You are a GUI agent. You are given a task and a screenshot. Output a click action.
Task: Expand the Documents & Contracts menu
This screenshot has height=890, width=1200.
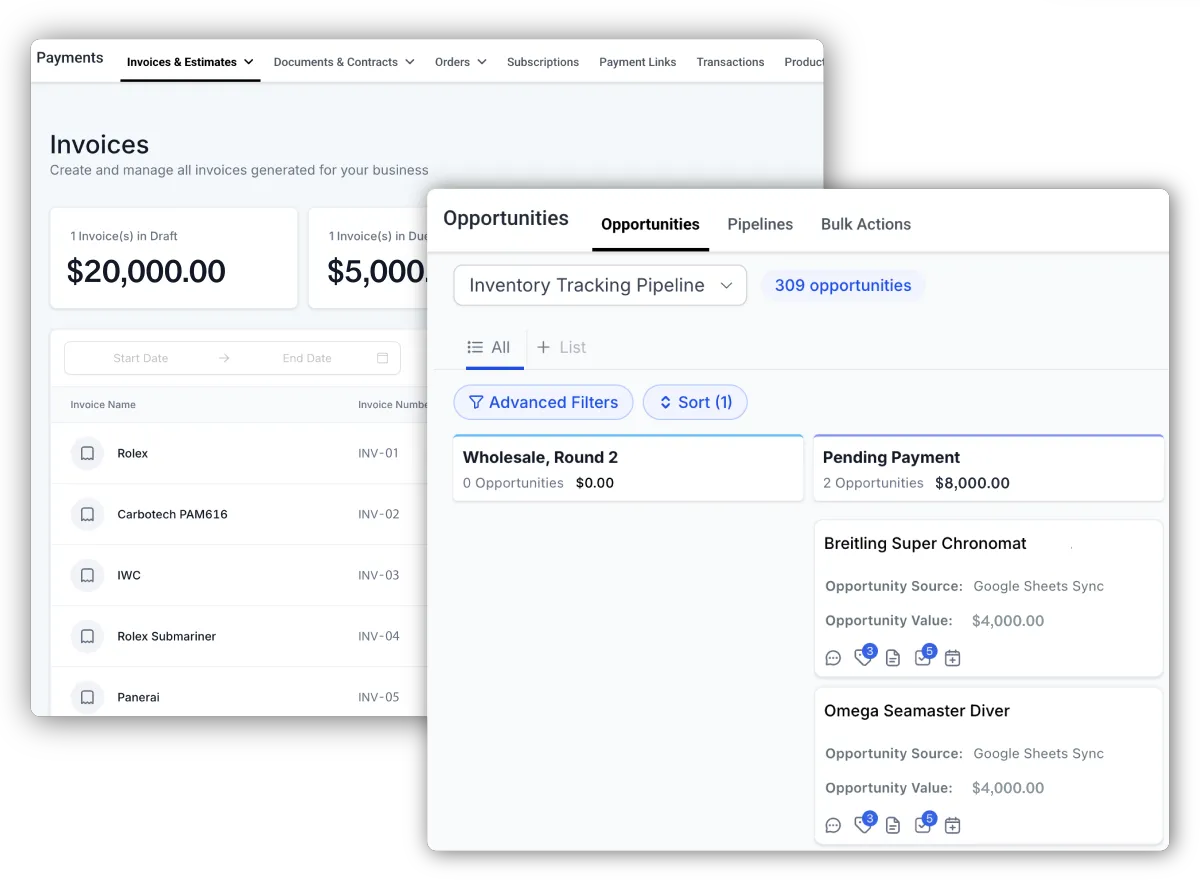[x=344, y=62]
